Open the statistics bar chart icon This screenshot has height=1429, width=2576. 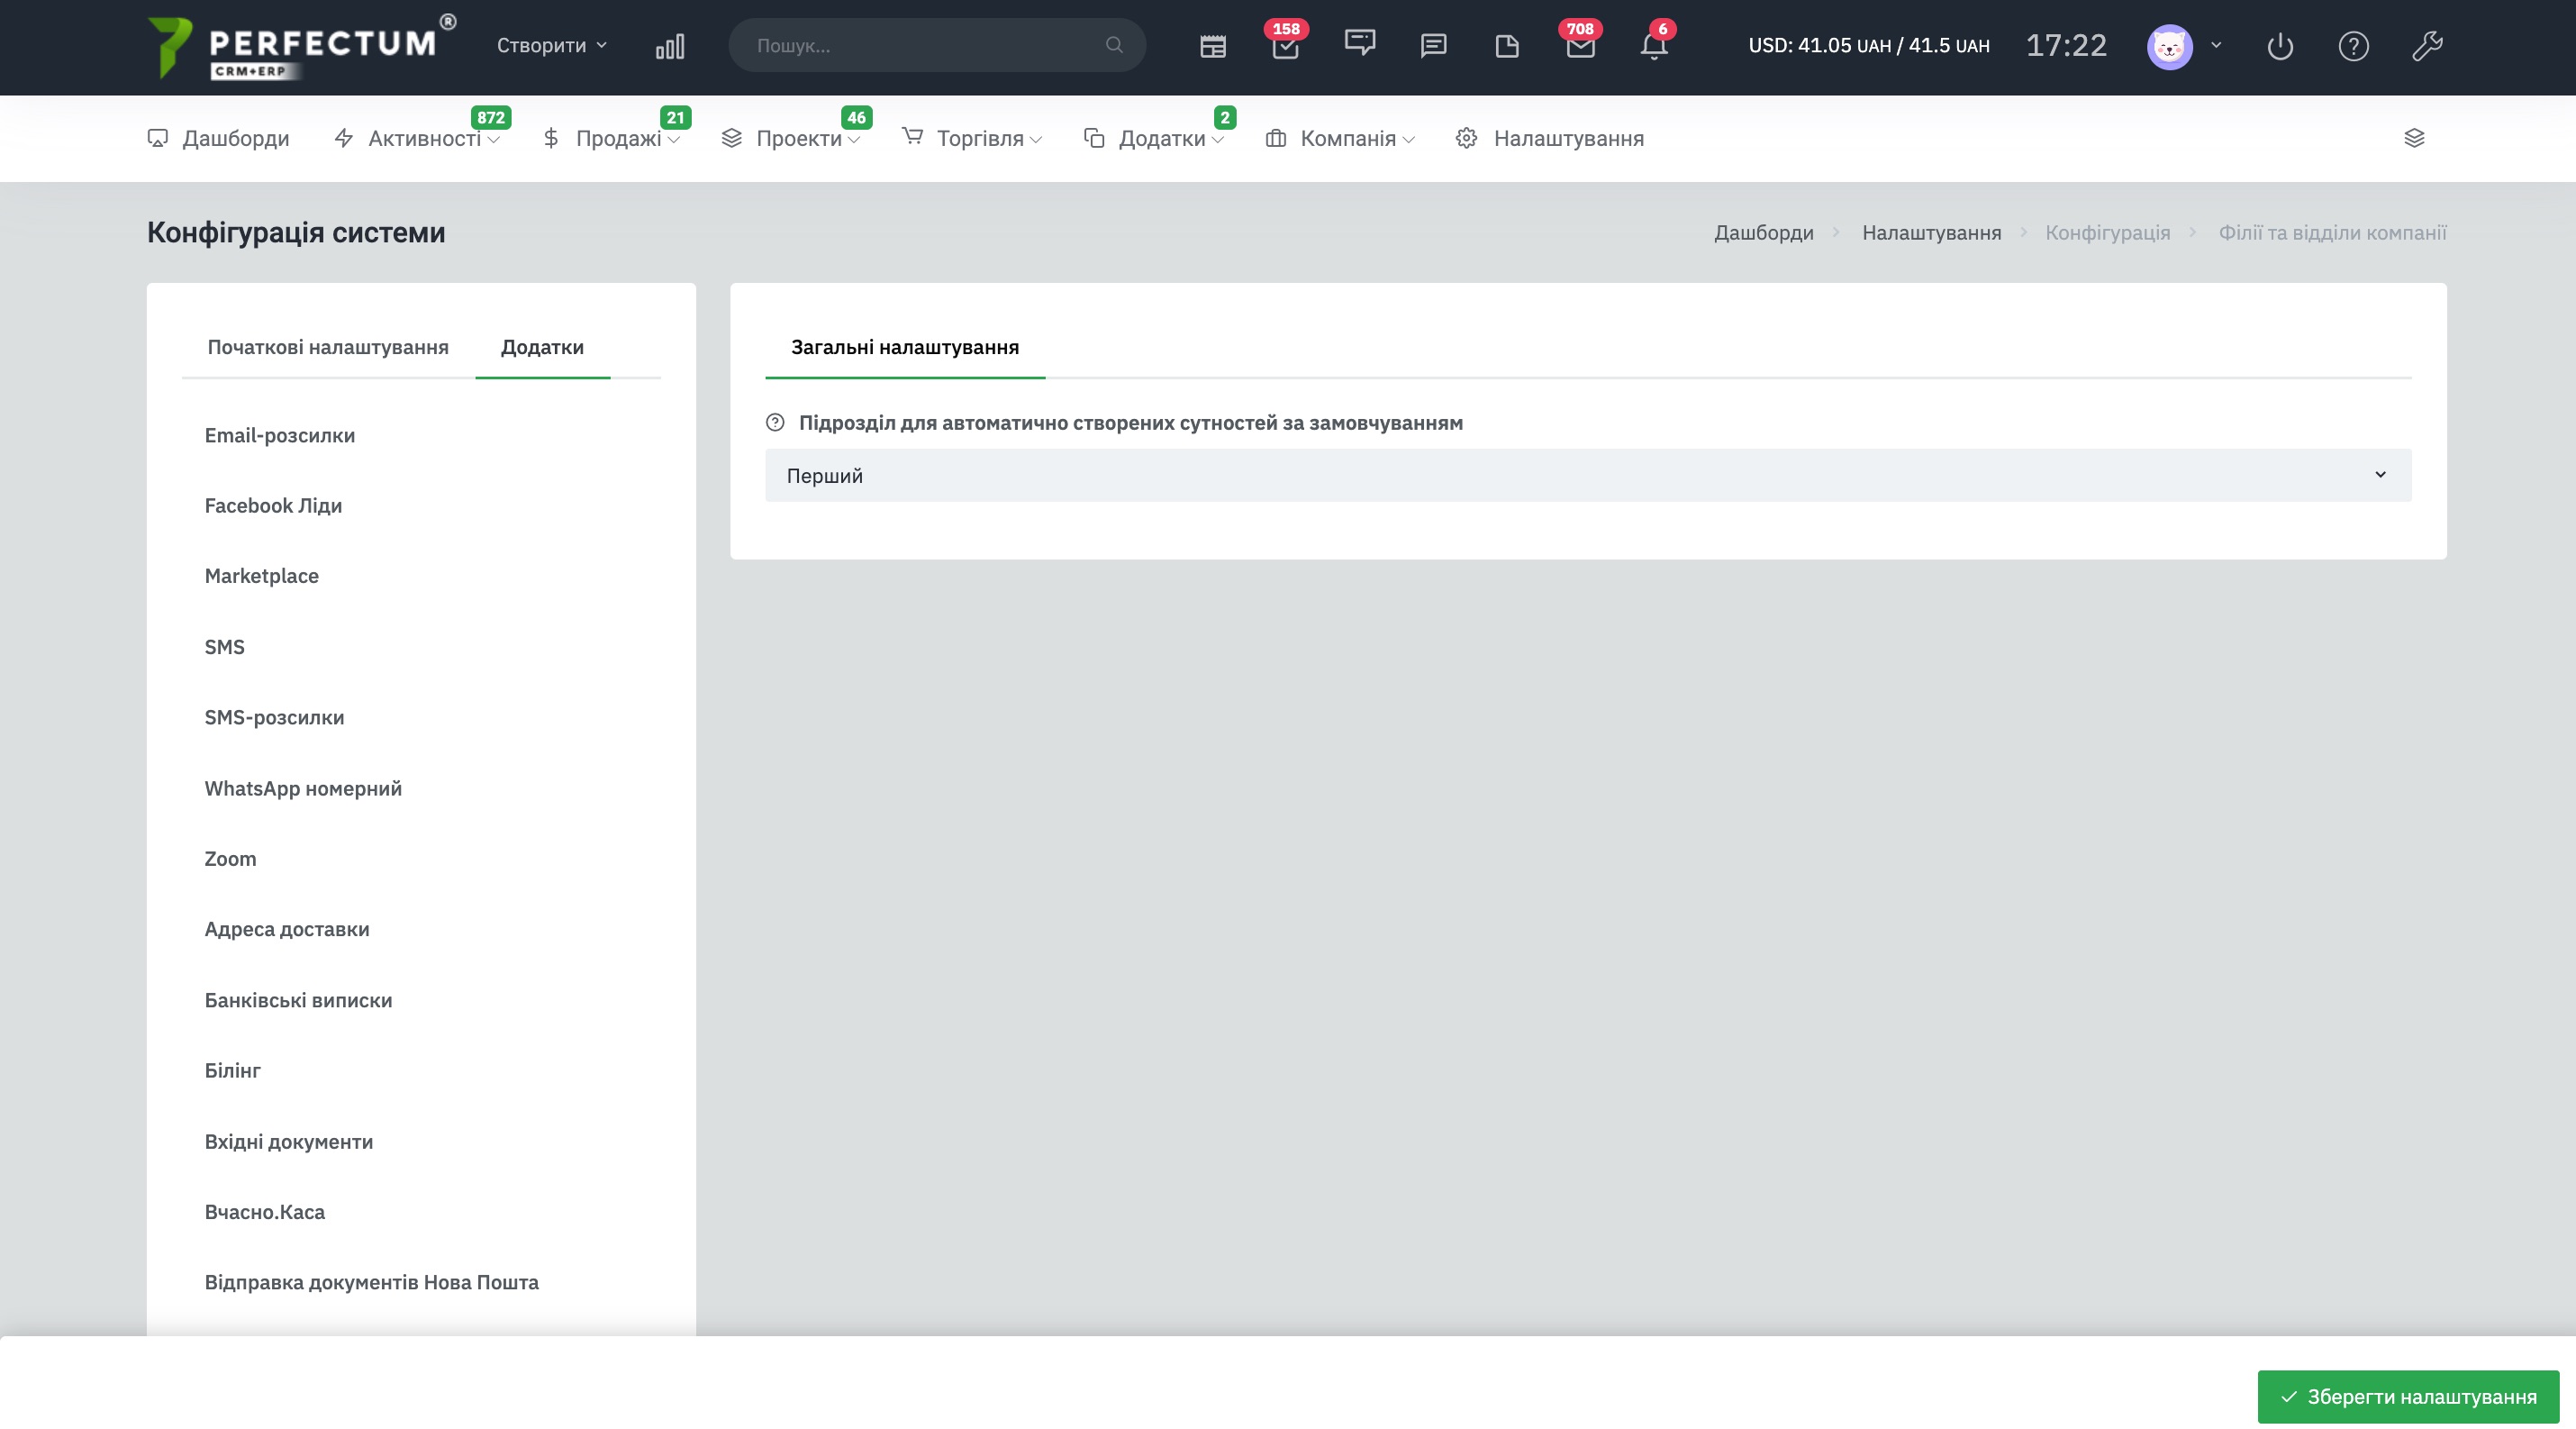(670, 46)
